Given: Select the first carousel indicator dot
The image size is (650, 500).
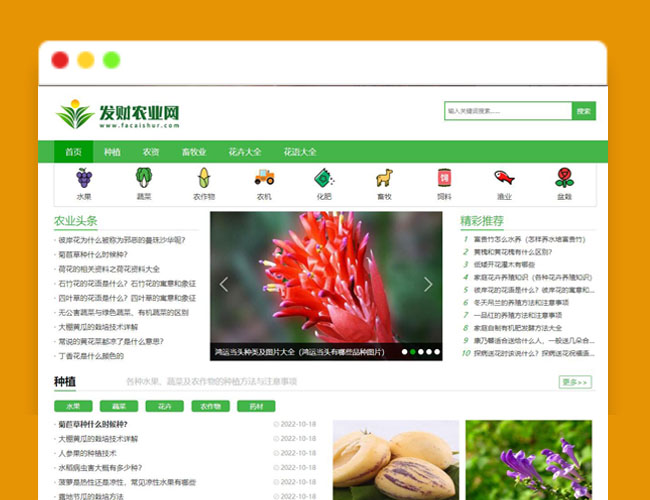Looking at the screenshot, I should pos(405,352).
